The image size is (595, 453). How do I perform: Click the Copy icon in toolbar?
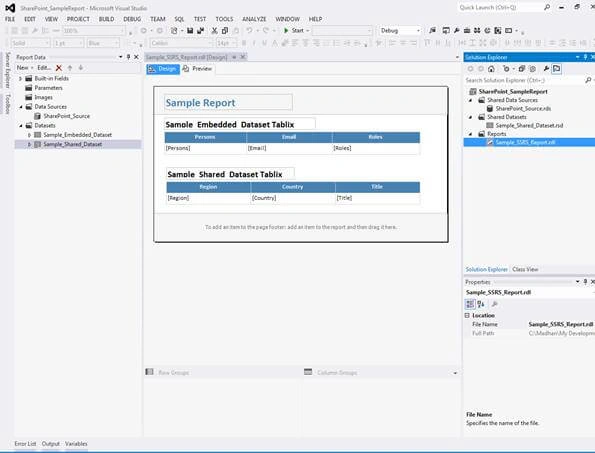coord(225,31)
